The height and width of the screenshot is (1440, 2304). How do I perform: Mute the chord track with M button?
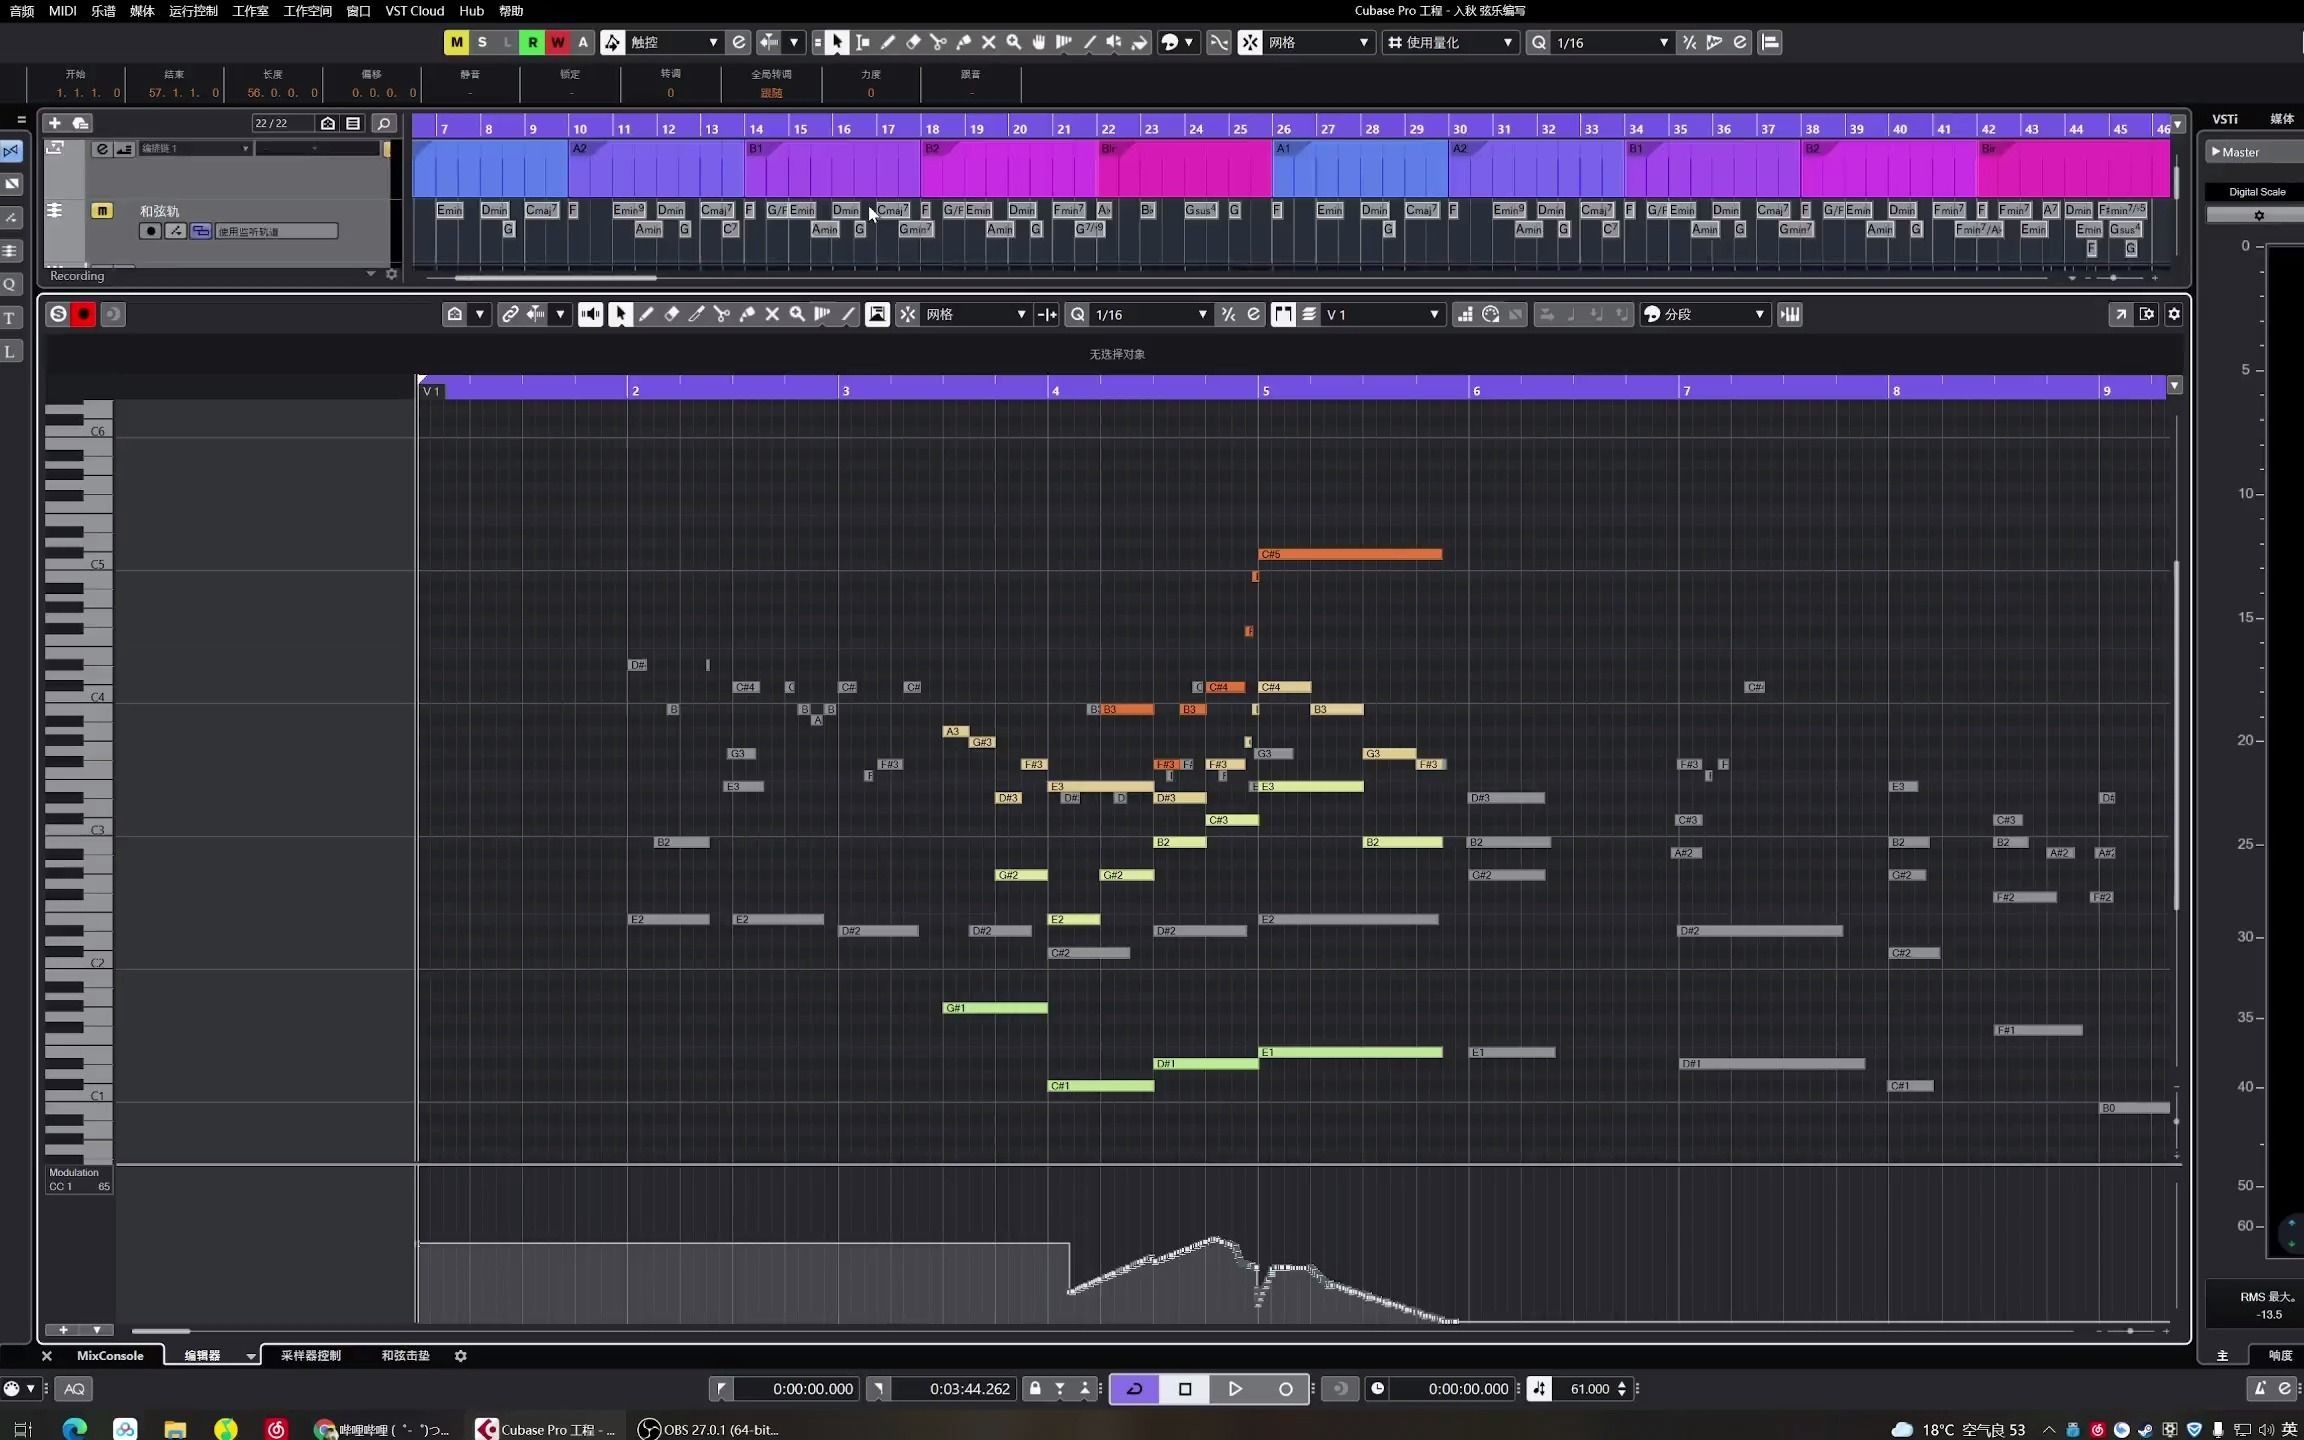(101, 210)
